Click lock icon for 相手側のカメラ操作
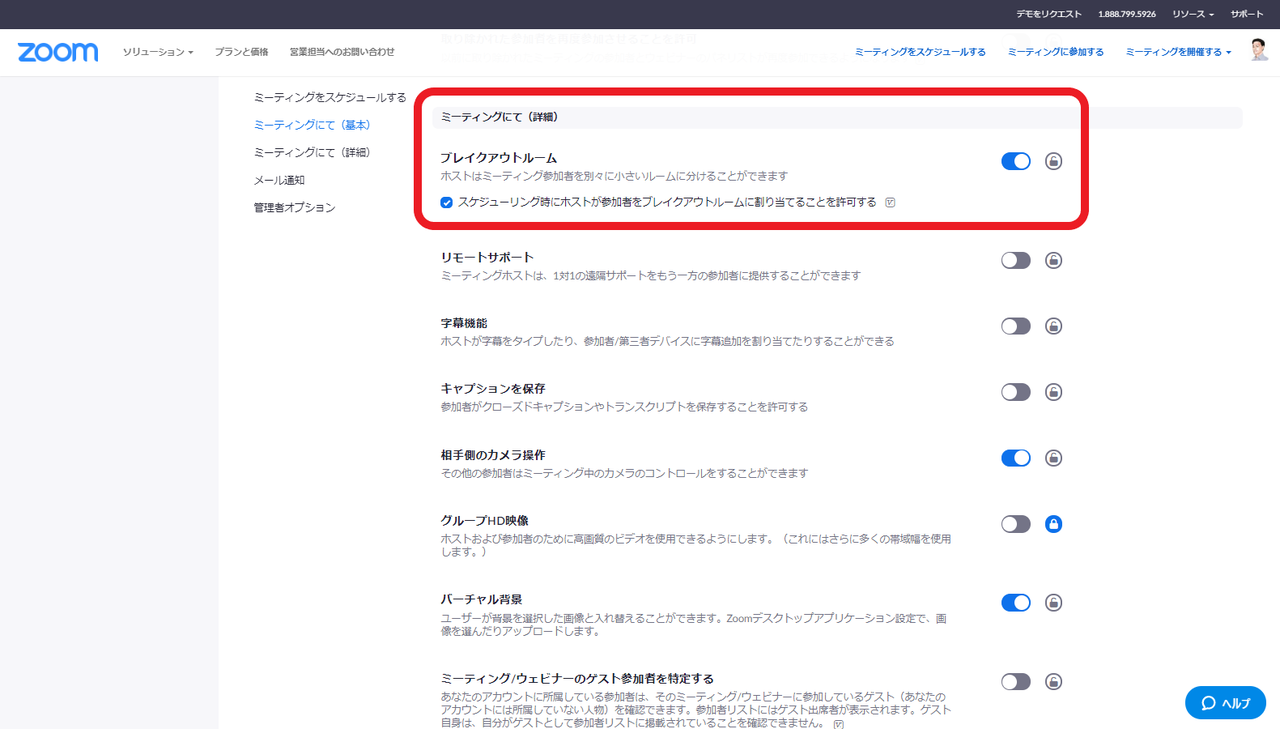 1053,458
